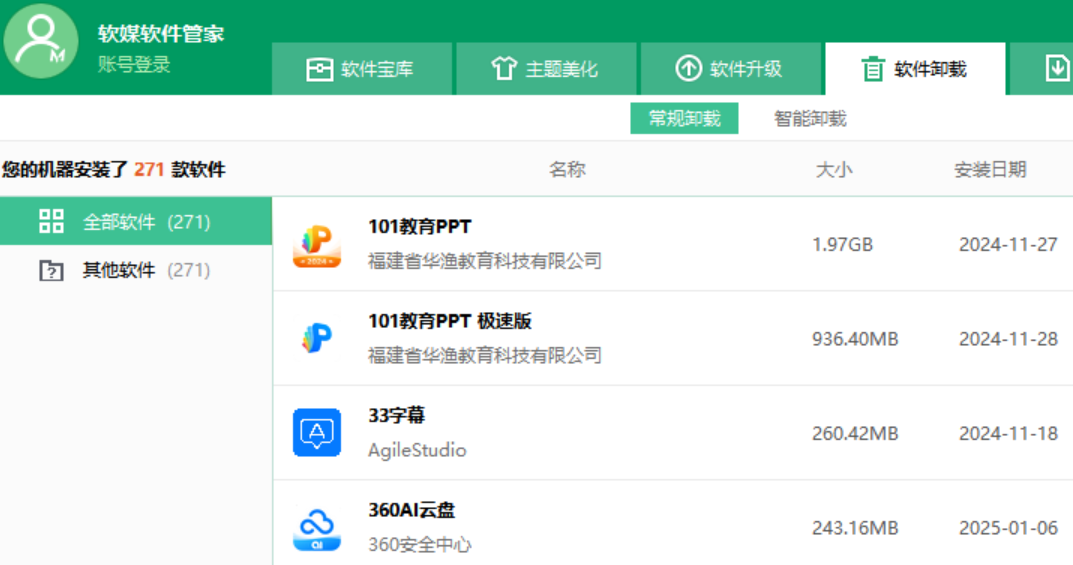Click the 软件卸载 trash bin icon
Screen dimensions: 1073x565
(872, 69)
